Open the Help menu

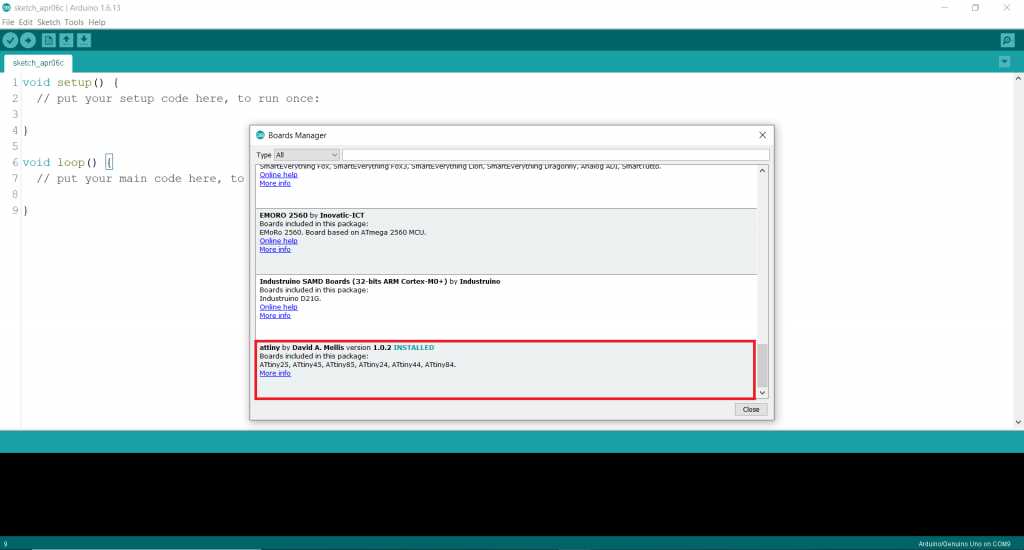pyautogui.click(x=97, y=22)
